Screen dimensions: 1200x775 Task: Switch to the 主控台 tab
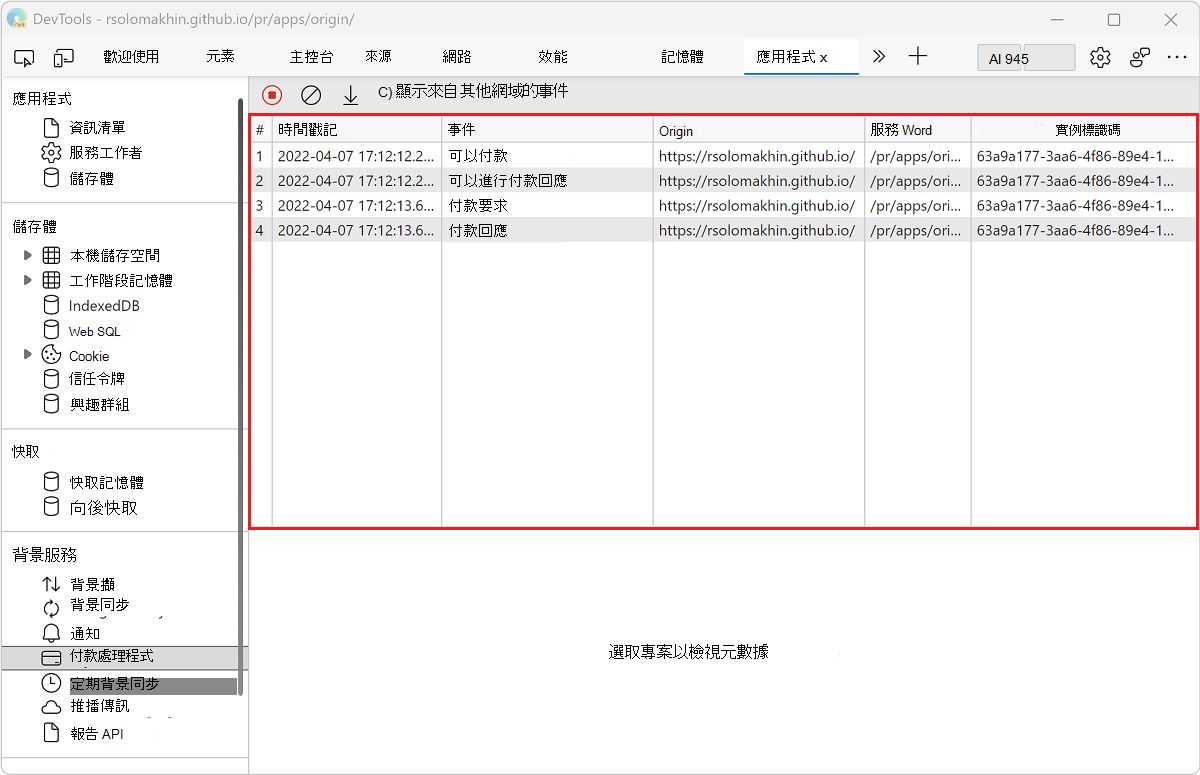[310, 57]
